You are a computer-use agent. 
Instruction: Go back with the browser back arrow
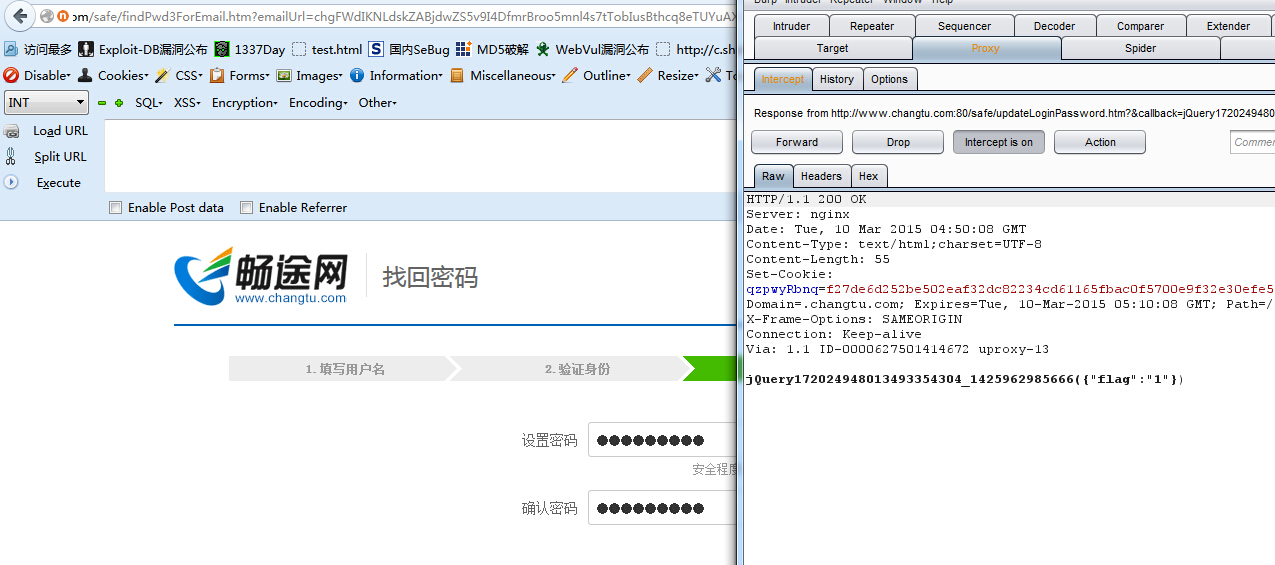pyautogui.click(x=19, y=16)
